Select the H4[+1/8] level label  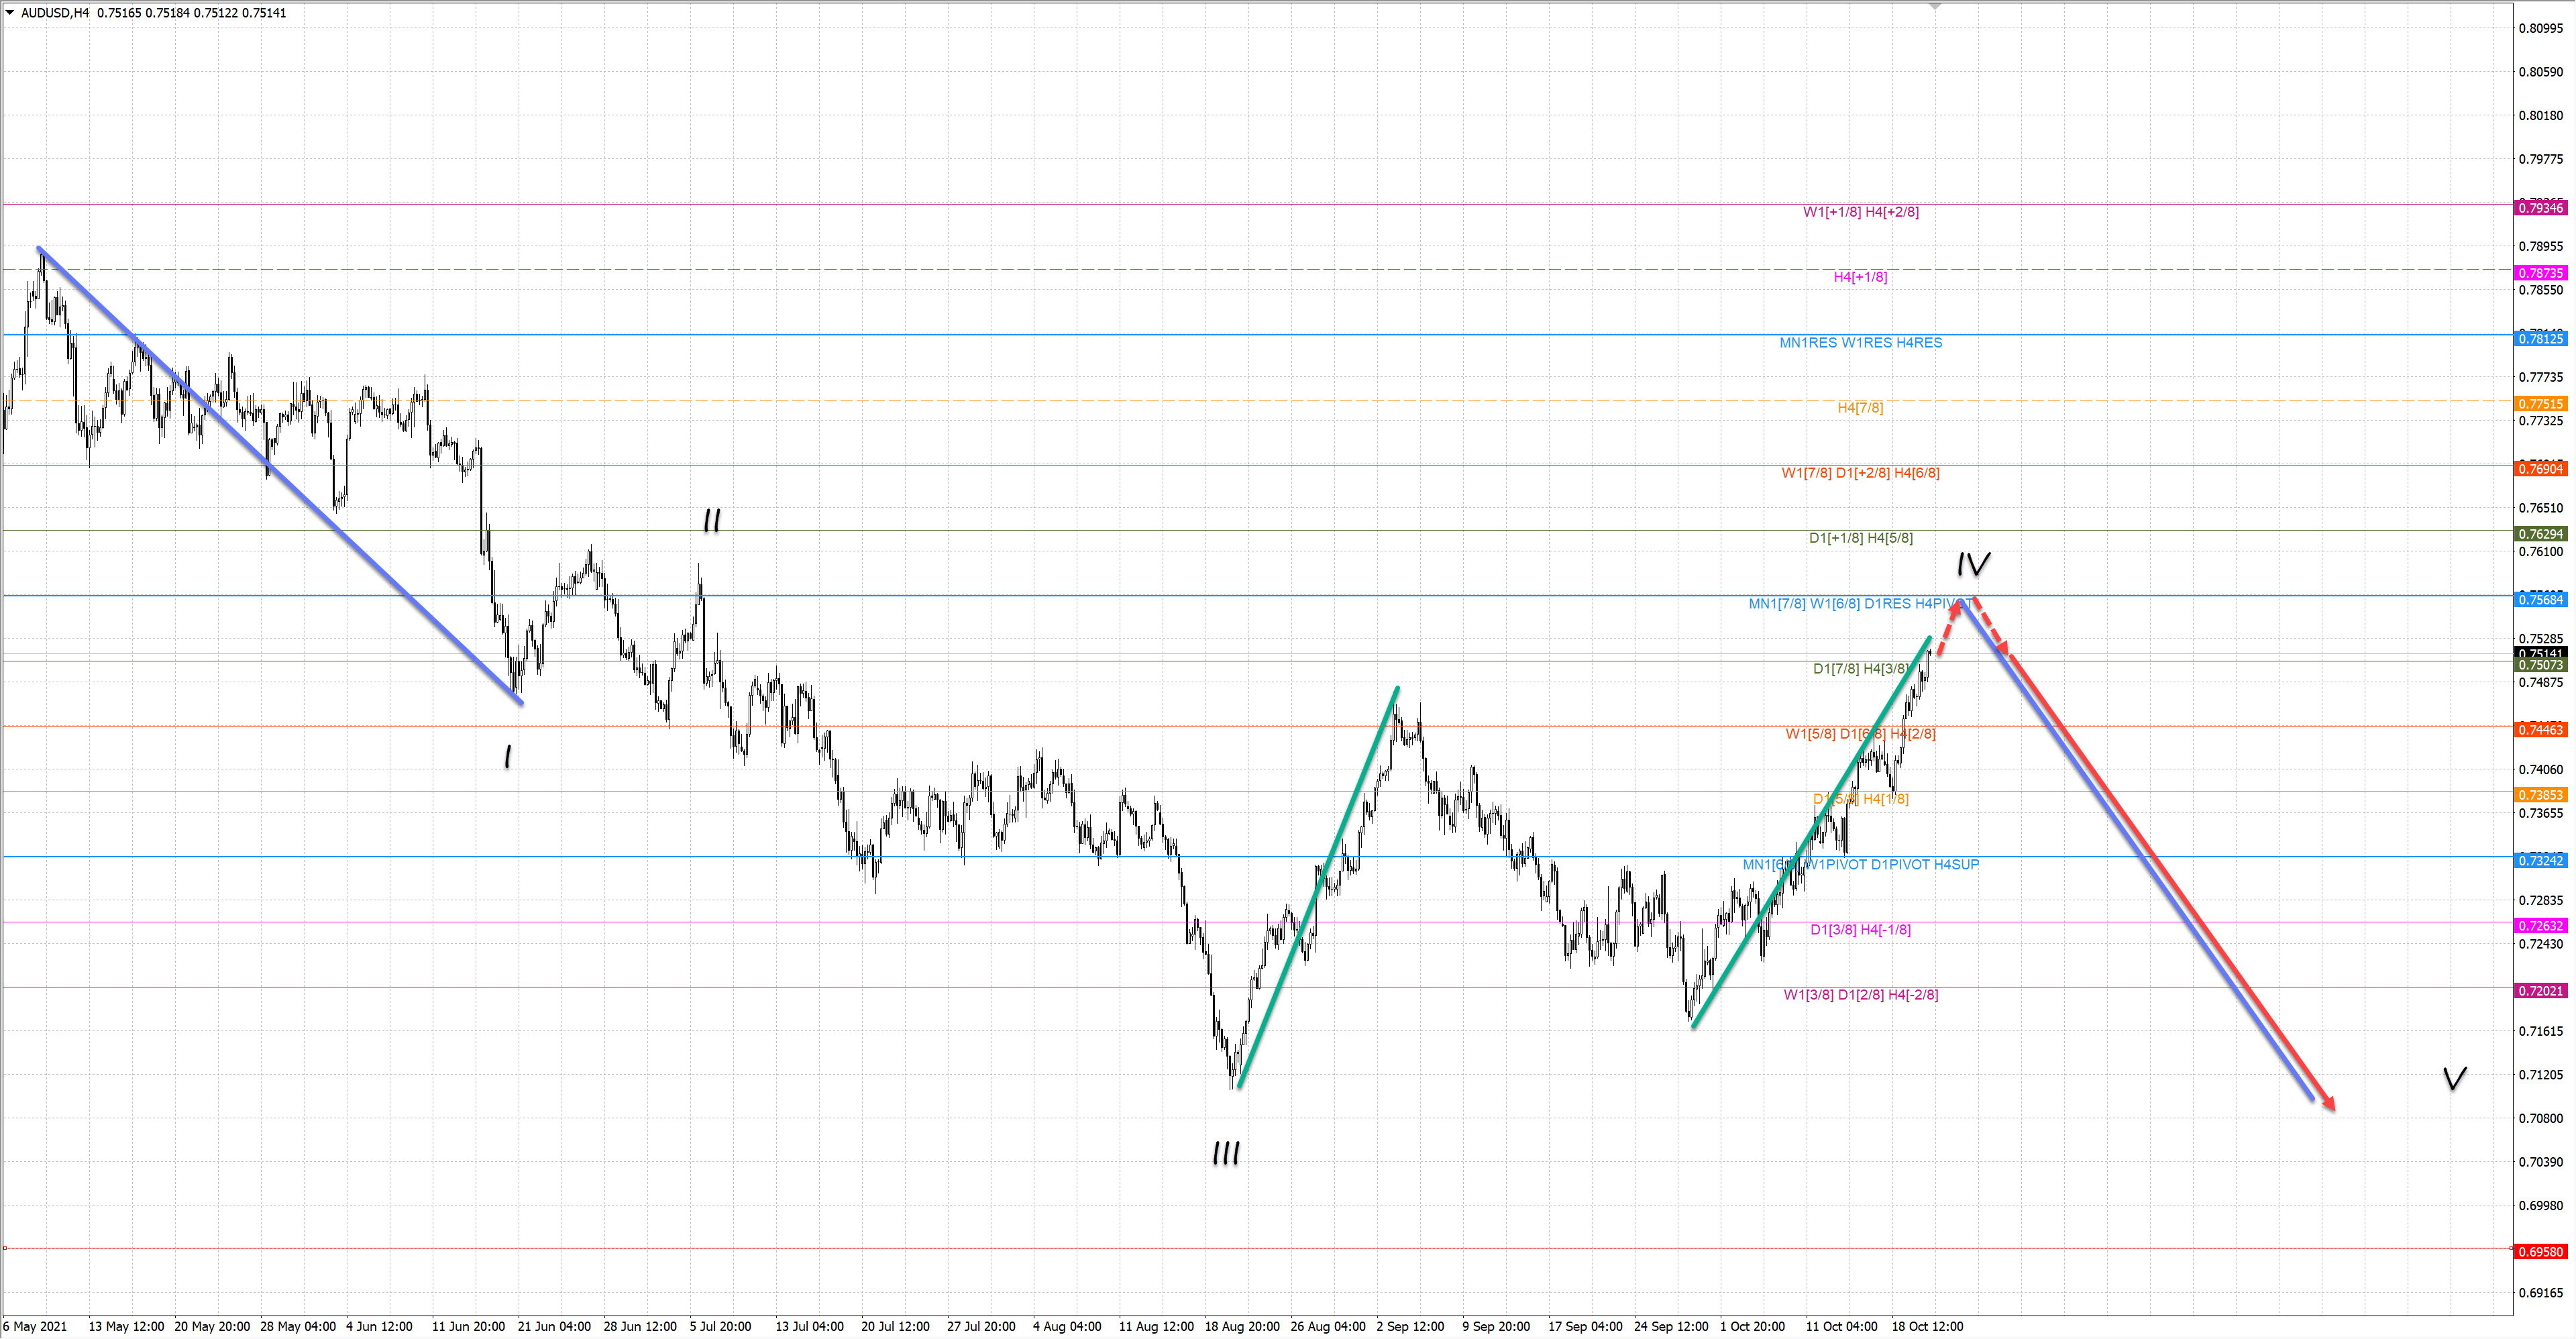[x=1860, y=277]
